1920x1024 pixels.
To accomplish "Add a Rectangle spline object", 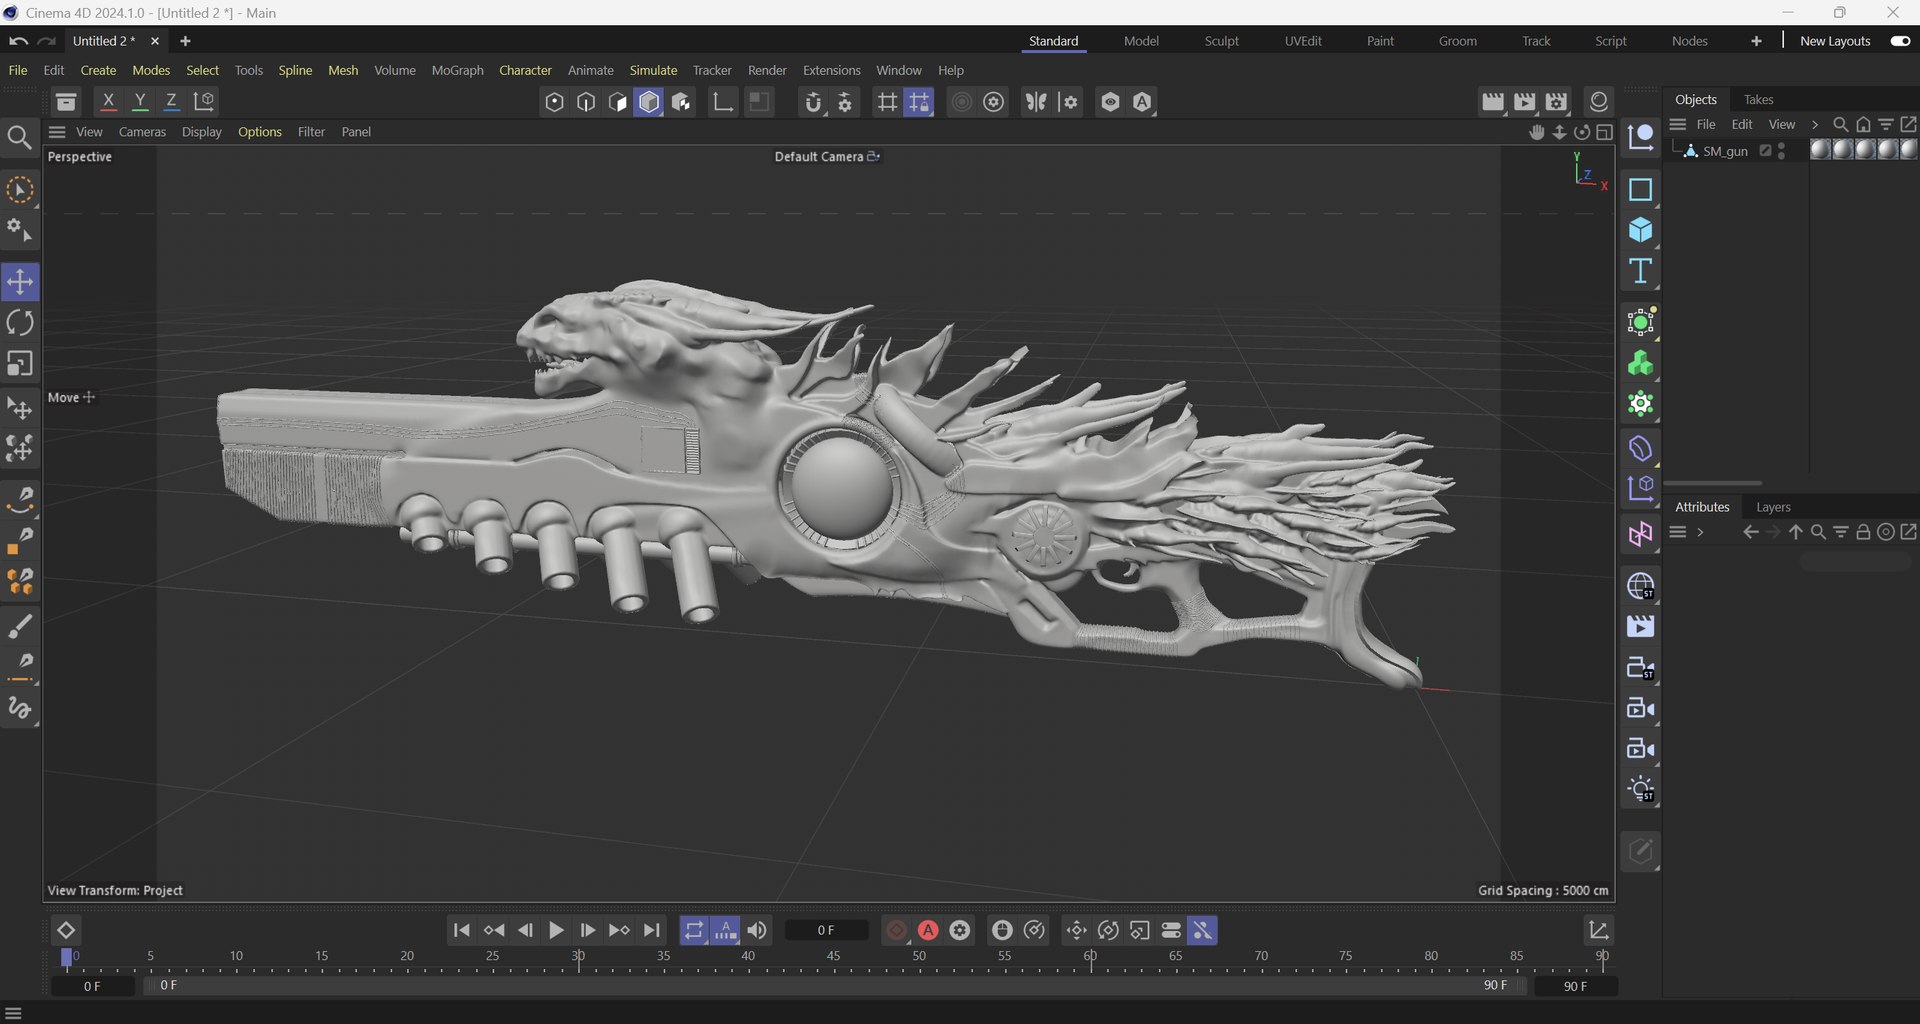I will tap(1640, 189).
